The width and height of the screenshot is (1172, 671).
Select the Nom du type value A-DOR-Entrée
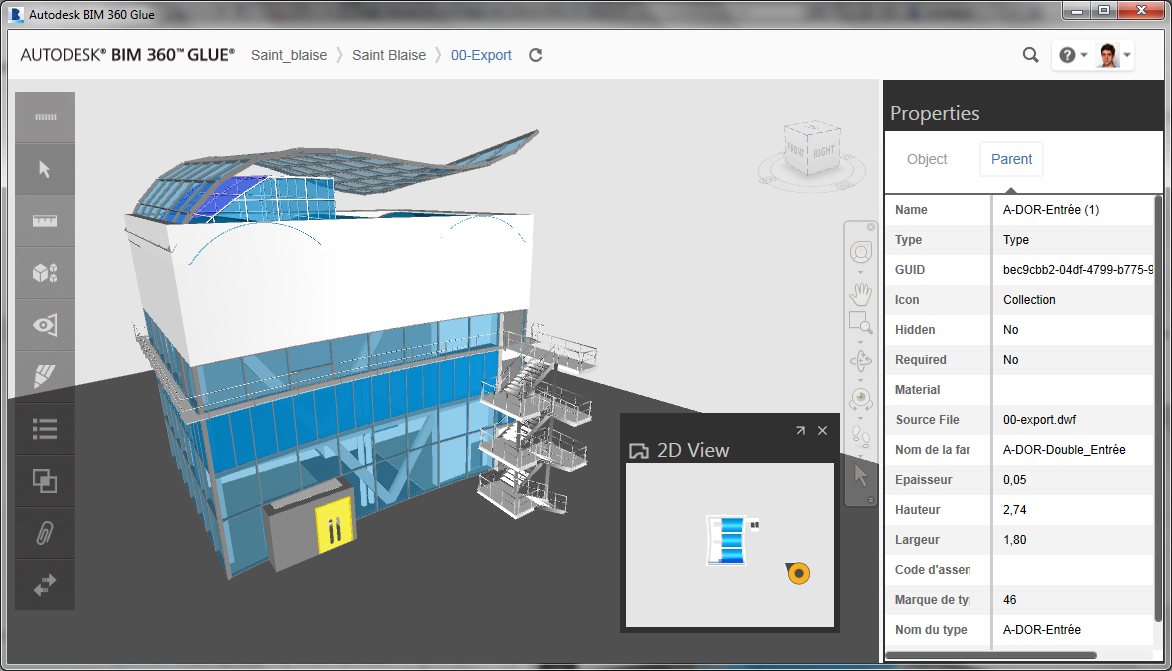pos(1042,630)
